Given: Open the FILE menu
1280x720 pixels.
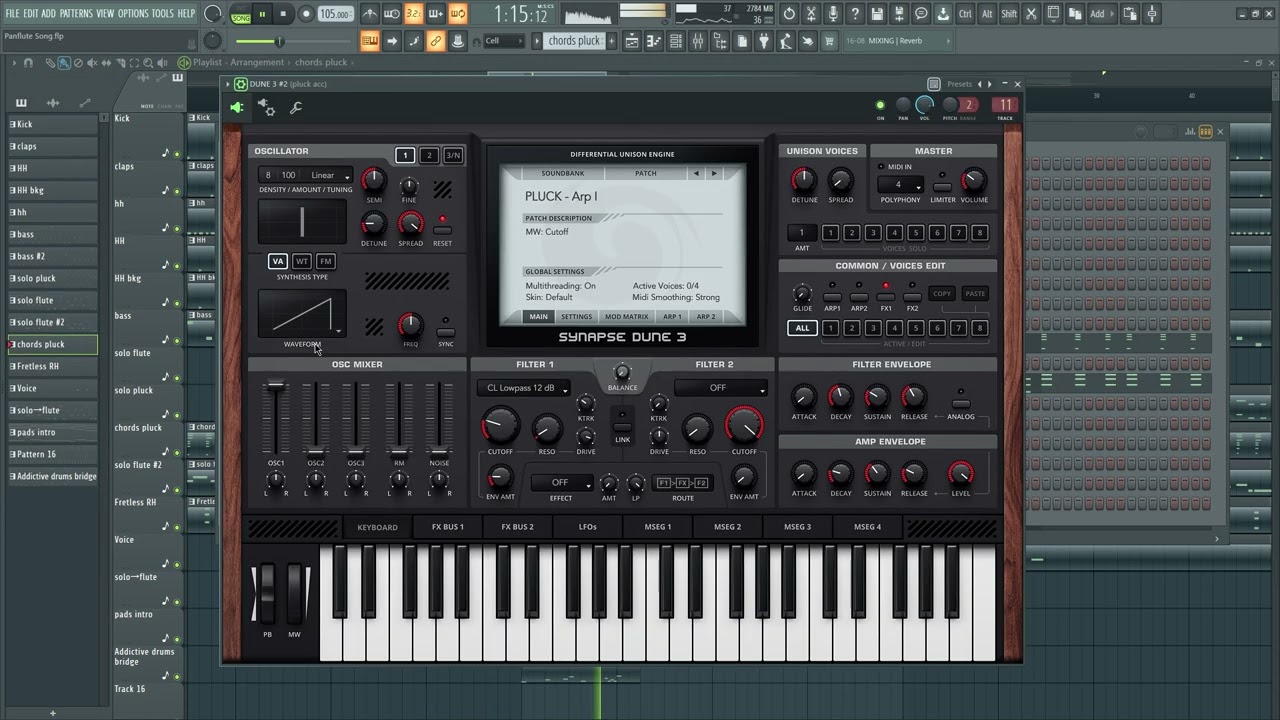Looking at the screenshot, I should point(12,13).
